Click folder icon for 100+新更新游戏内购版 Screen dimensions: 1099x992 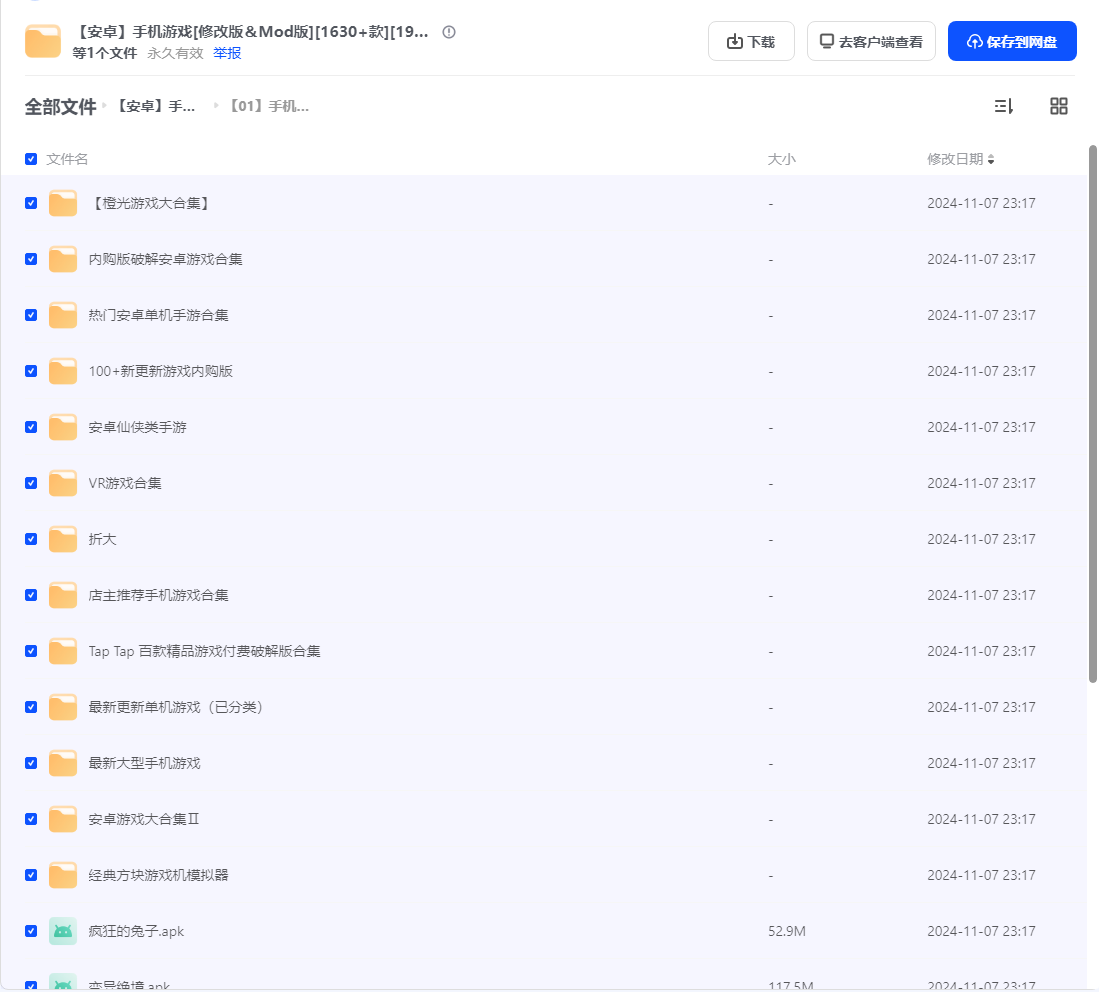63,372
